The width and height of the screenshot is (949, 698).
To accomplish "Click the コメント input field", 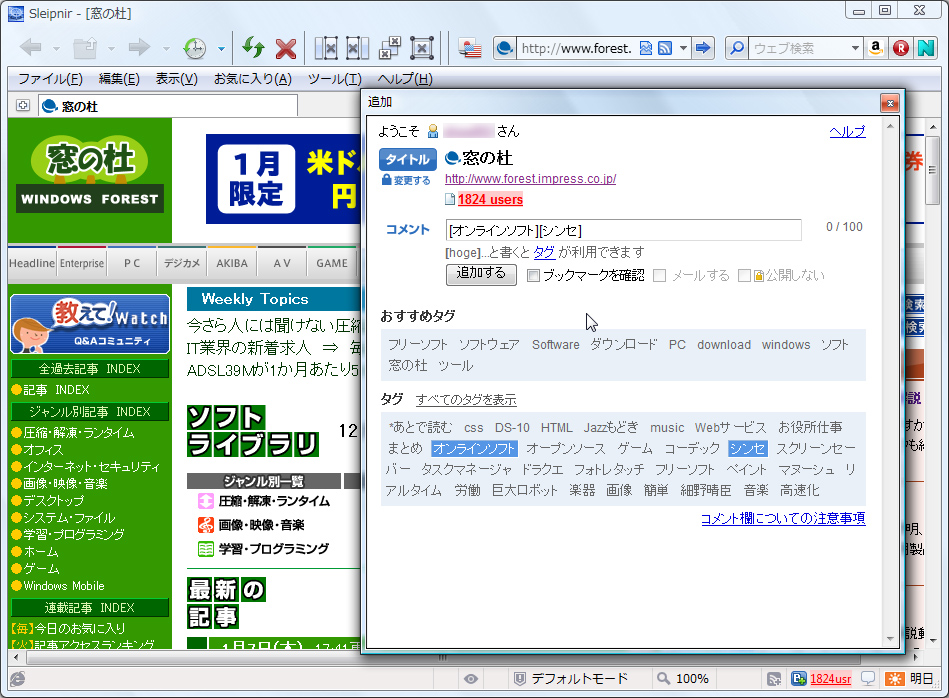I will (x=620, y=231).
